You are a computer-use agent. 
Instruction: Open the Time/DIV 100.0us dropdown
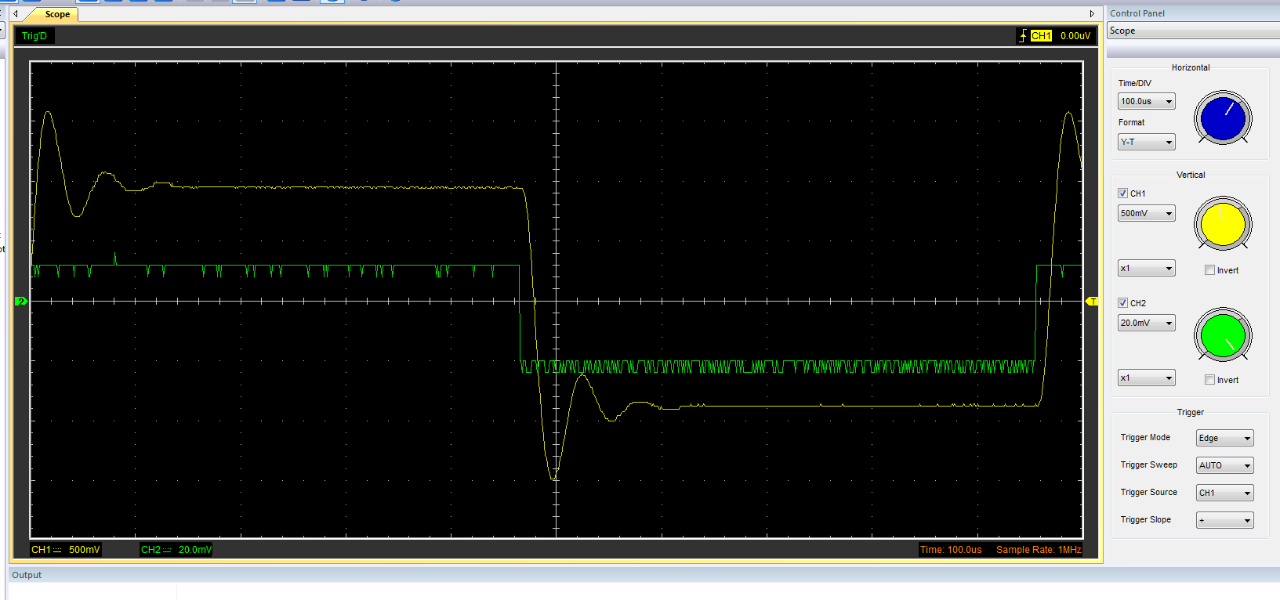pyautogui.click(x=1146, y=102)
